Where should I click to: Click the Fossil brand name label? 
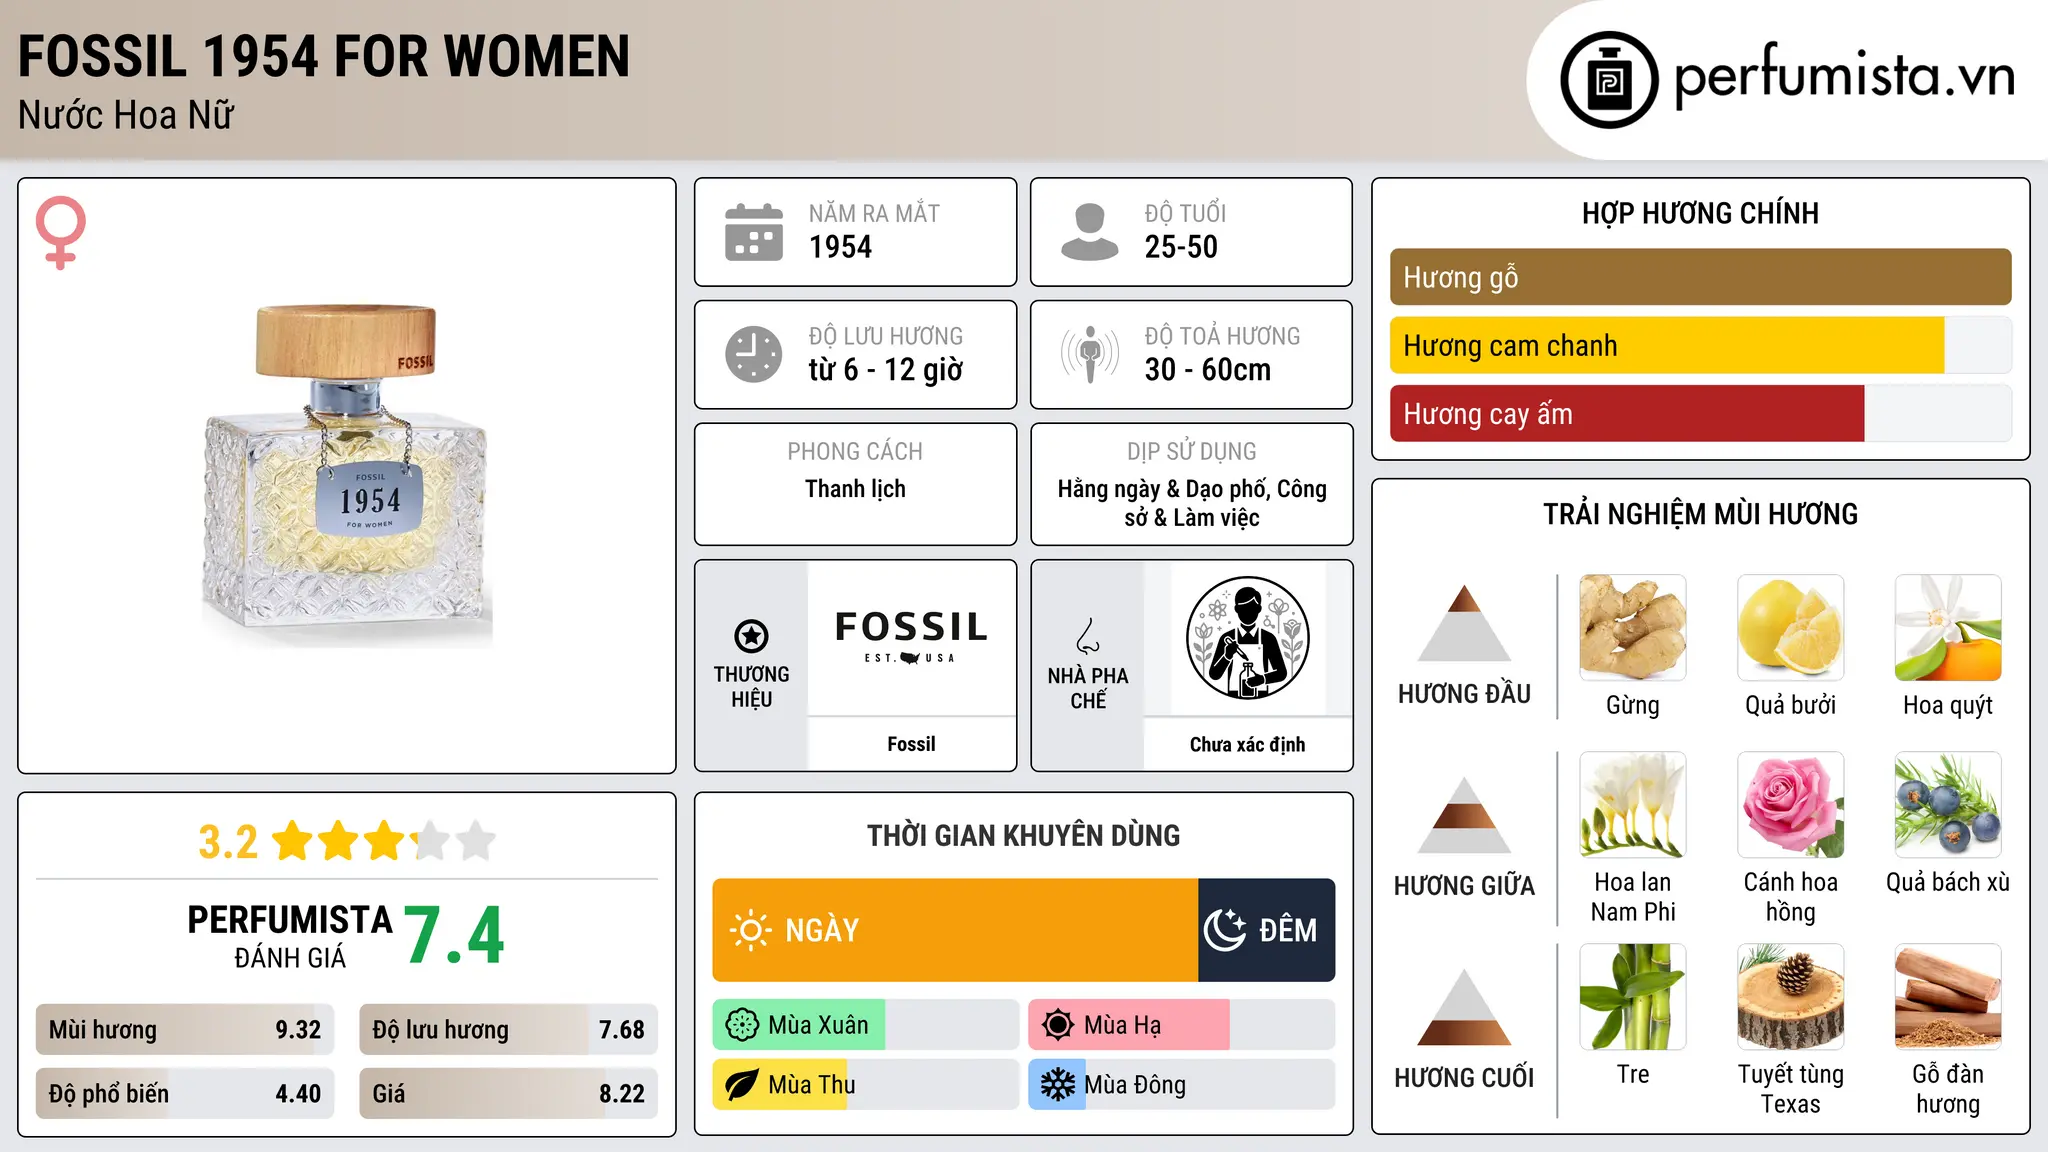911,744
